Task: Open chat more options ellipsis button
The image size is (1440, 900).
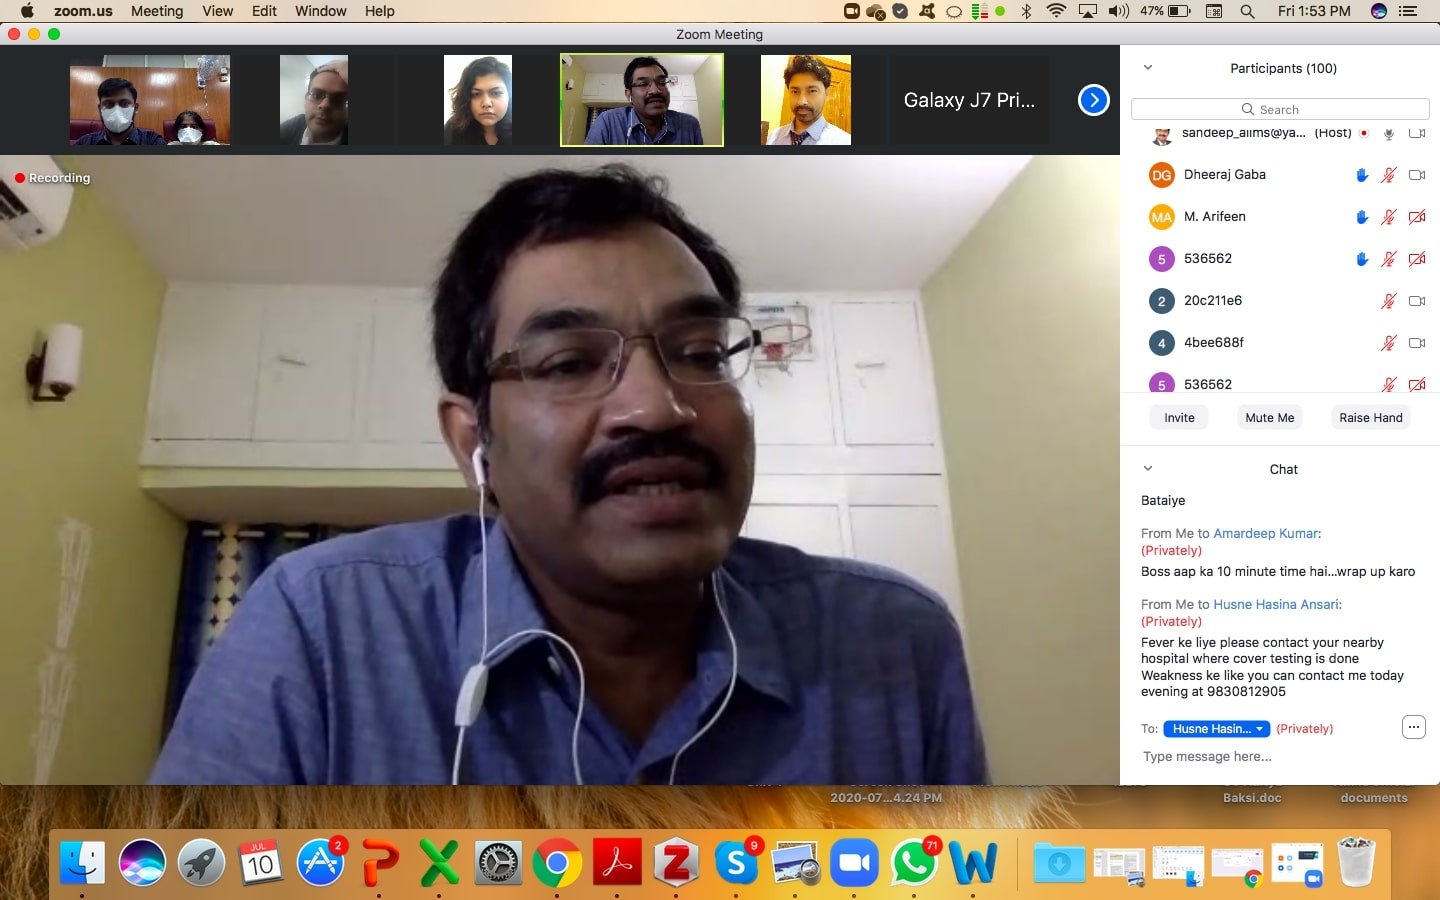Action: pyautogui.click(x=1412, y=727)
